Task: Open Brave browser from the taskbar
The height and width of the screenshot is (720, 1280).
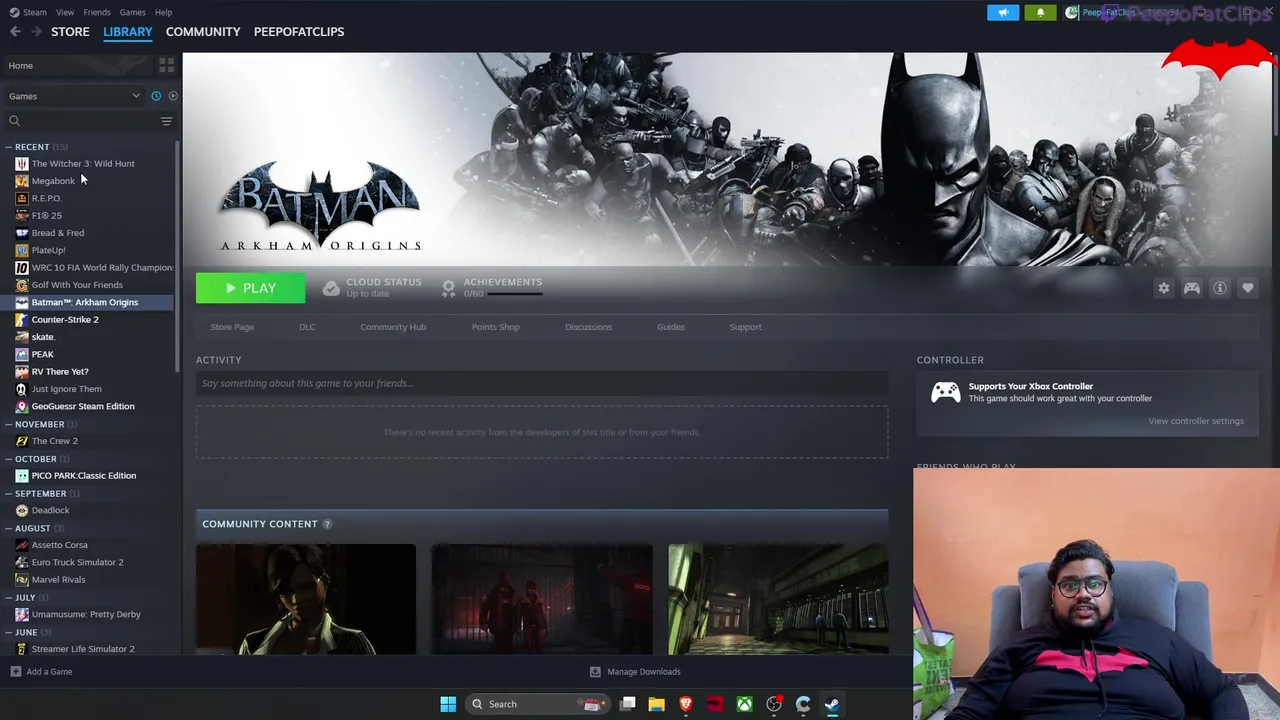Action: tap(686, 704)
